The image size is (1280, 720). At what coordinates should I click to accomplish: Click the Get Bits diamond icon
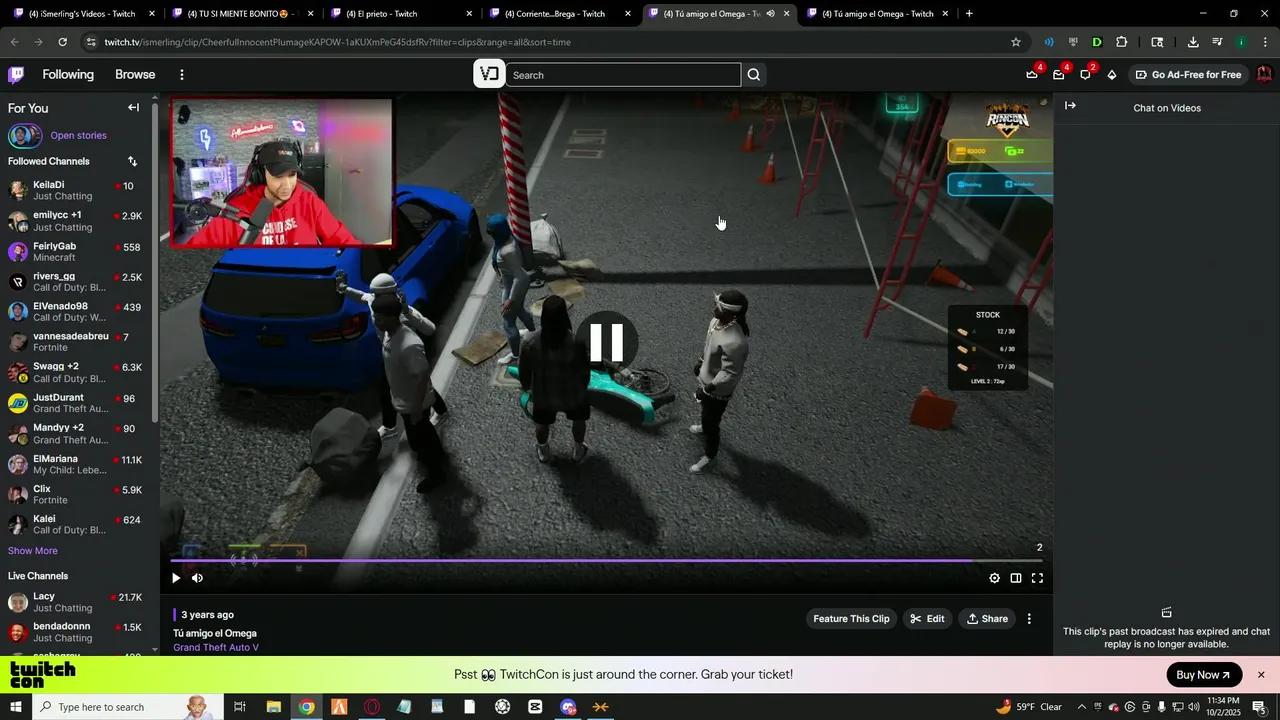tap(1111, 75)
